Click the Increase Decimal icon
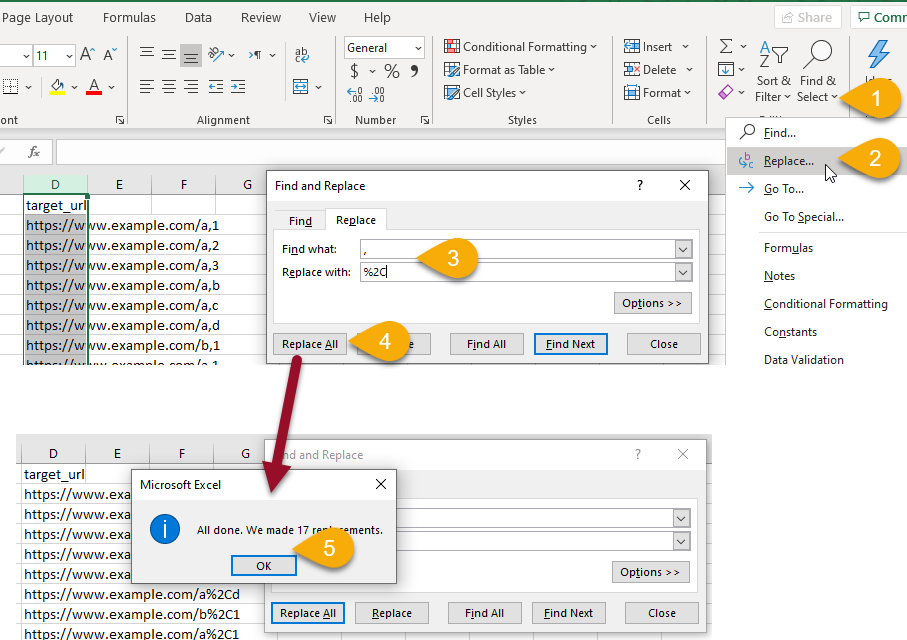 click(355, 95)
